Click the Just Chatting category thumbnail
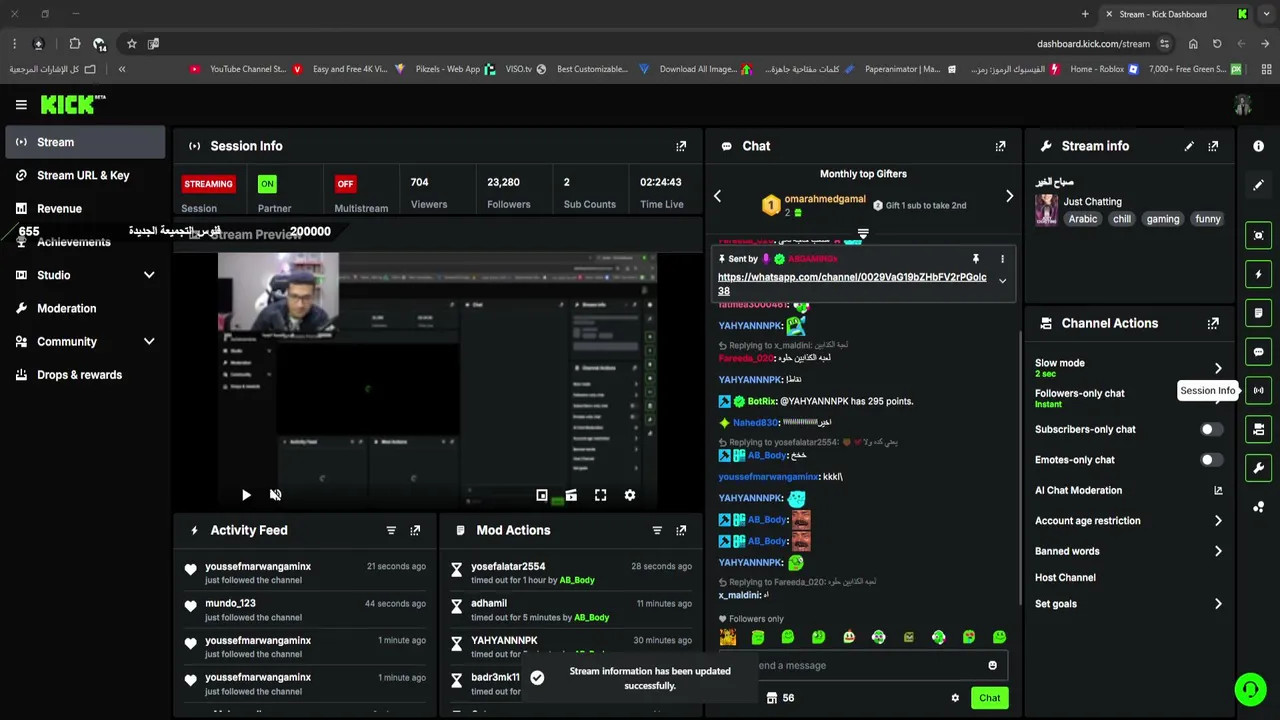 [x=1046, y=210]
